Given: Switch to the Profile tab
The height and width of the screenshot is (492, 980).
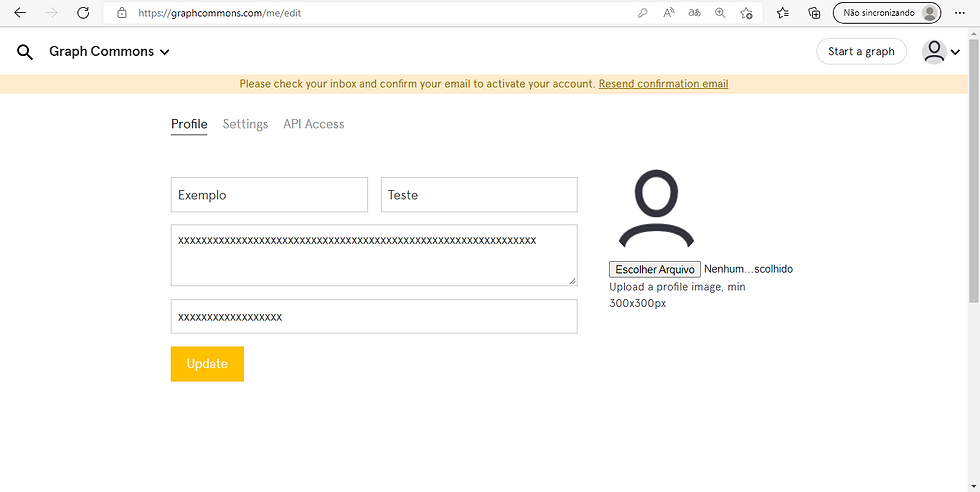Looking at the screenshot, I should [x=189, y=124].
